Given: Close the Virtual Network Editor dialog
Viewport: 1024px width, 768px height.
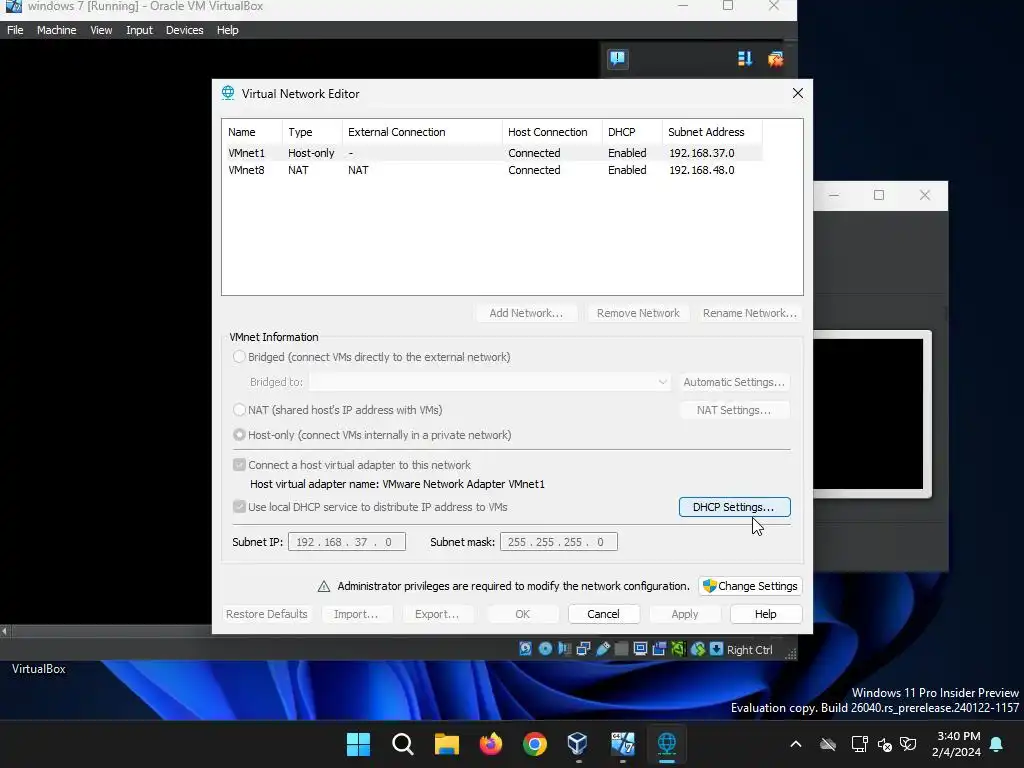Looking at the screenshot, I should click(797, 93).
